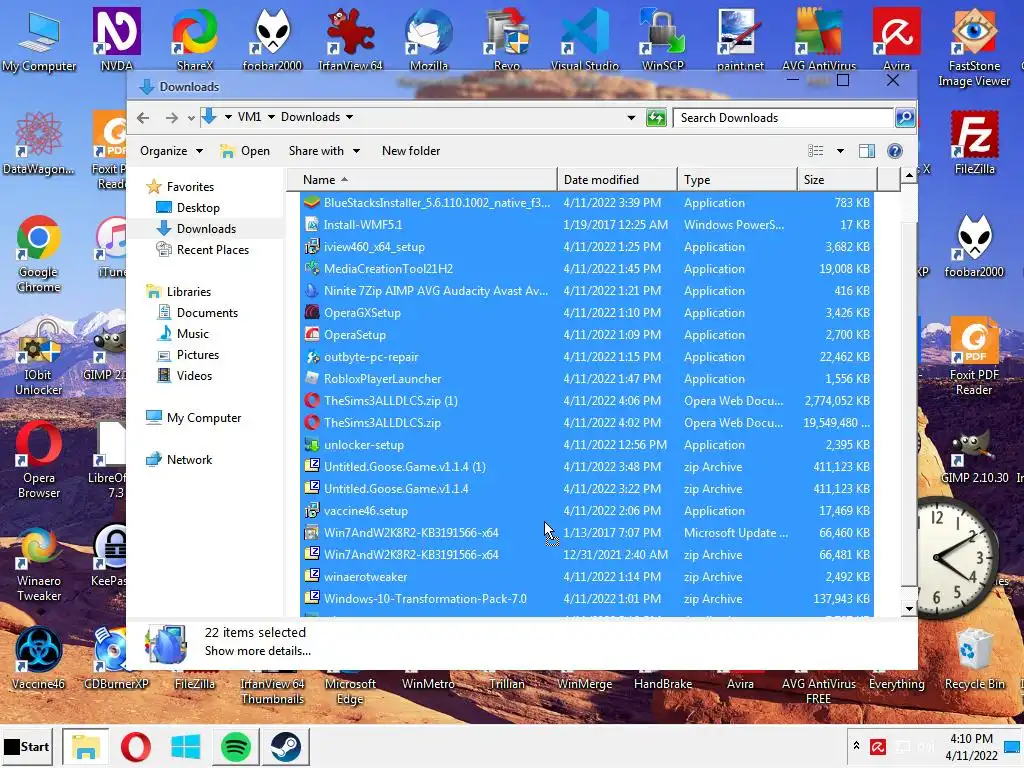Click the Spotify taskbar icon
This screenshot has width=1024, height=768.
click(236, 746)
